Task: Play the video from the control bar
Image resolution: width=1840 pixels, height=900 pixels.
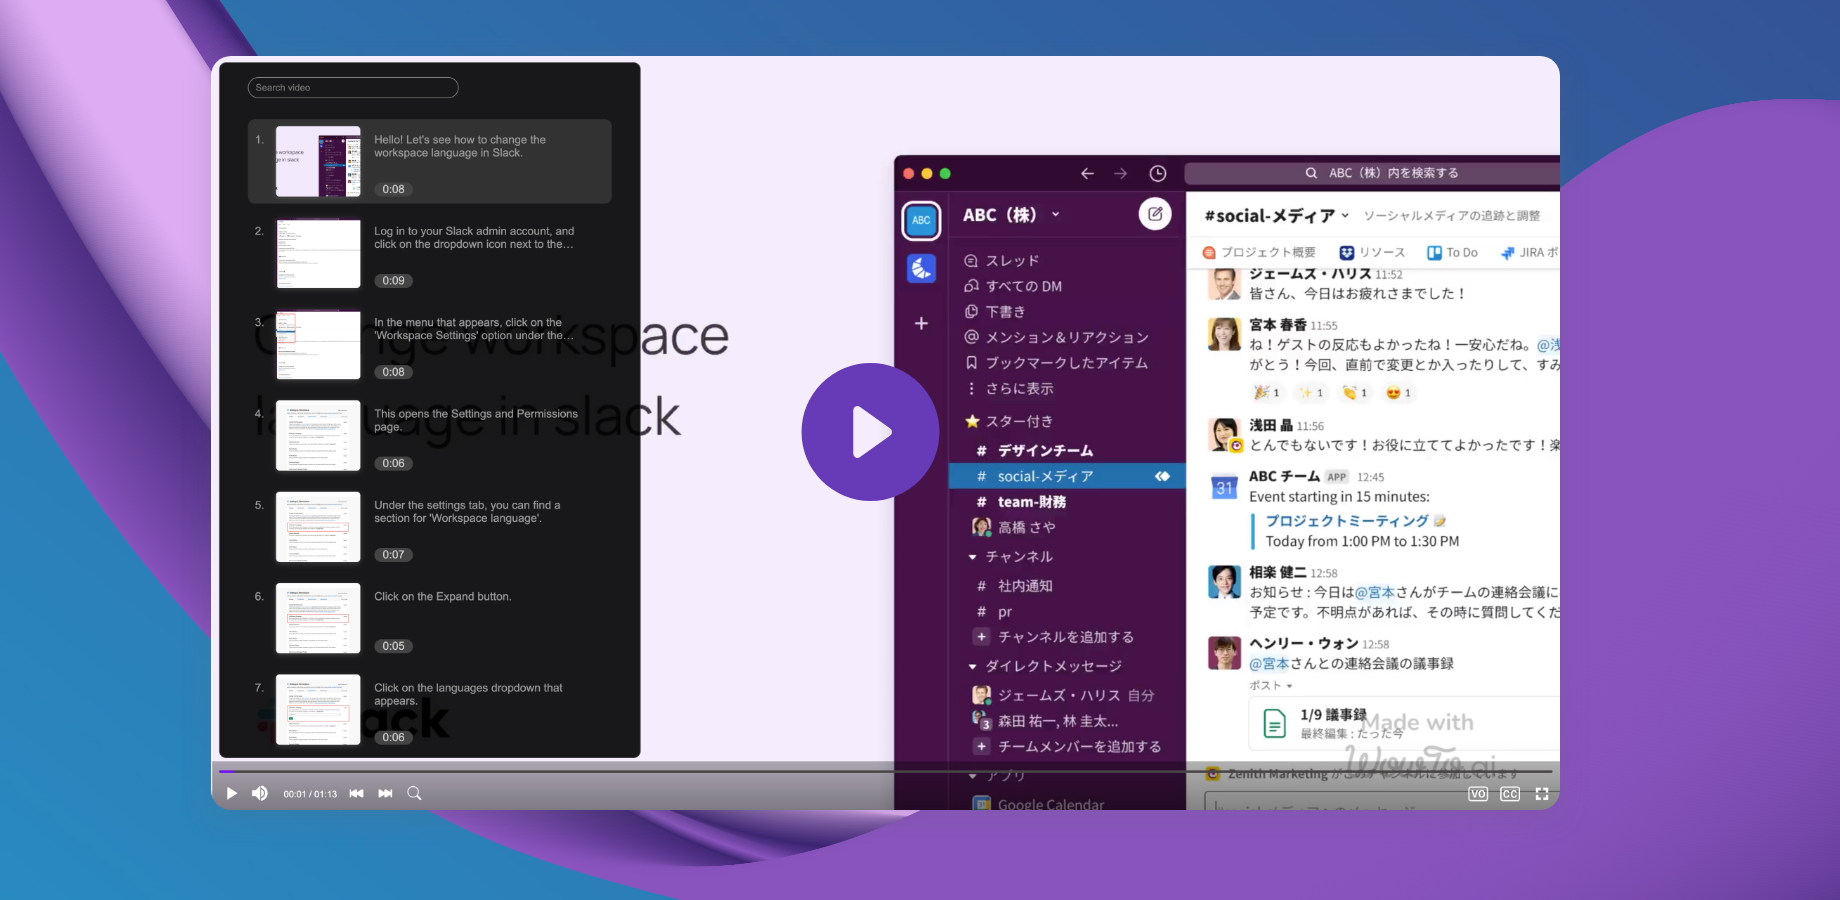Action: point(232,793)
